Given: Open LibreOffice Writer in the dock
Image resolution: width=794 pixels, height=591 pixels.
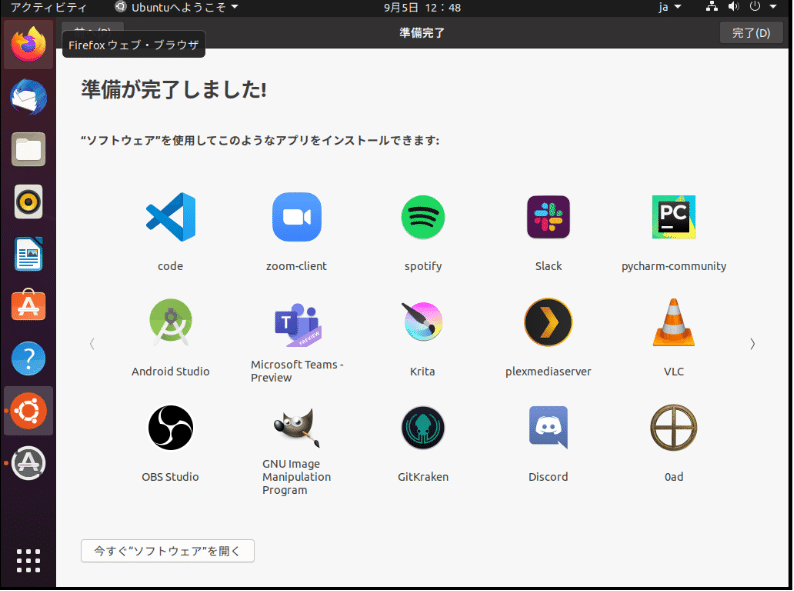Looking at the screenshot, I should point(28,254).
